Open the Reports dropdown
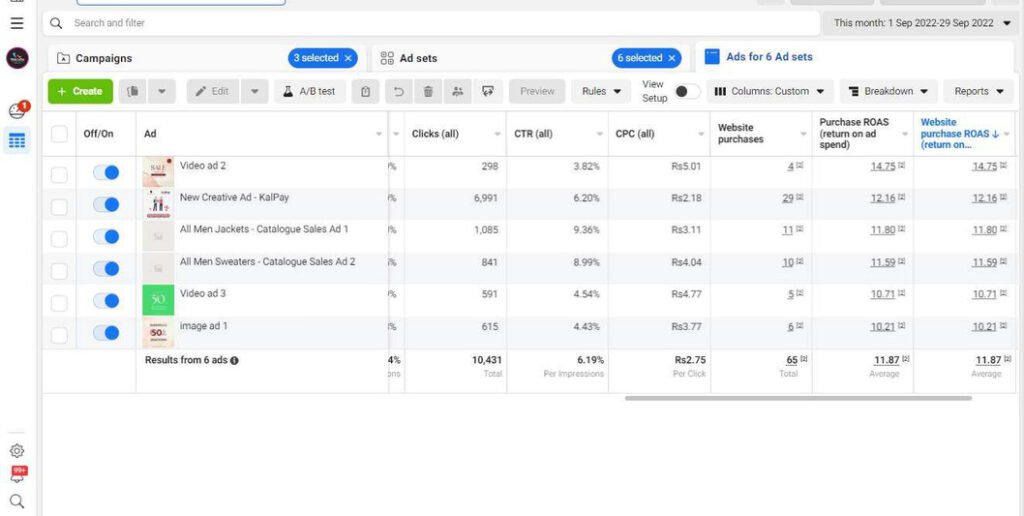The width and height of the screenshot is (1024, 516). coord(978,91)
